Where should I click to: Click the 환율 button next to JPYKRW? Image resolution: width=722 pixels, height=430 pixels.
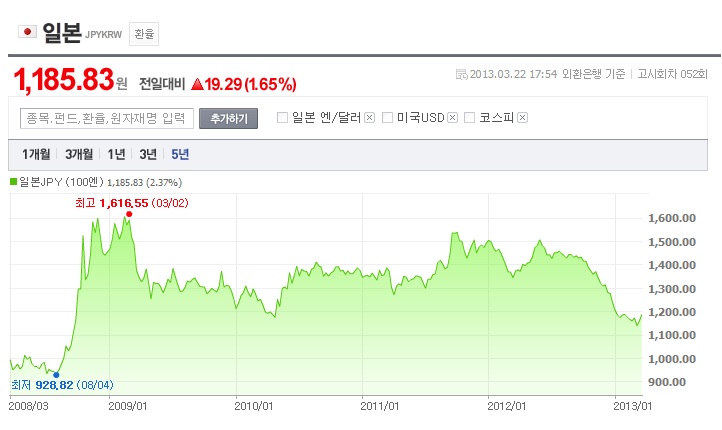[x=144, y=34]
